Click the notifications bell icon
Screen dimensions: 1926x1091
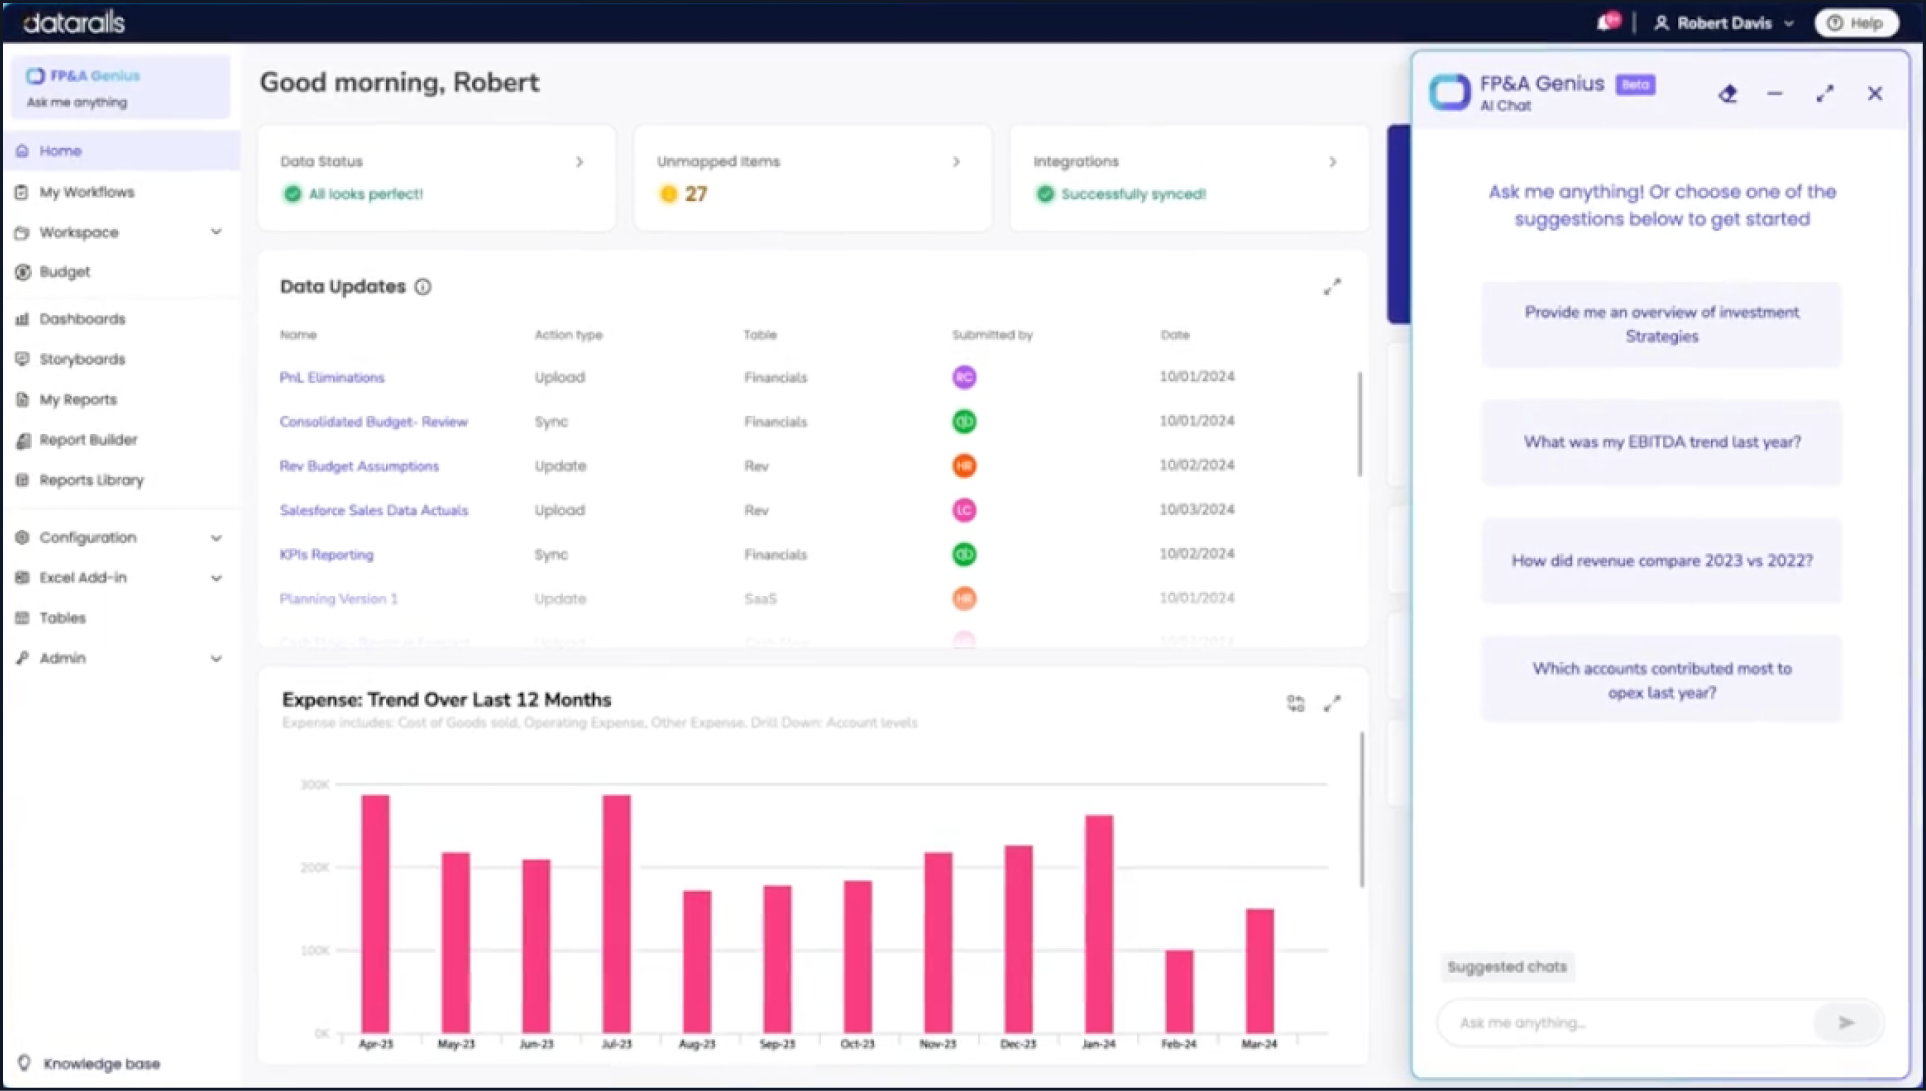tap(1606, 23)
